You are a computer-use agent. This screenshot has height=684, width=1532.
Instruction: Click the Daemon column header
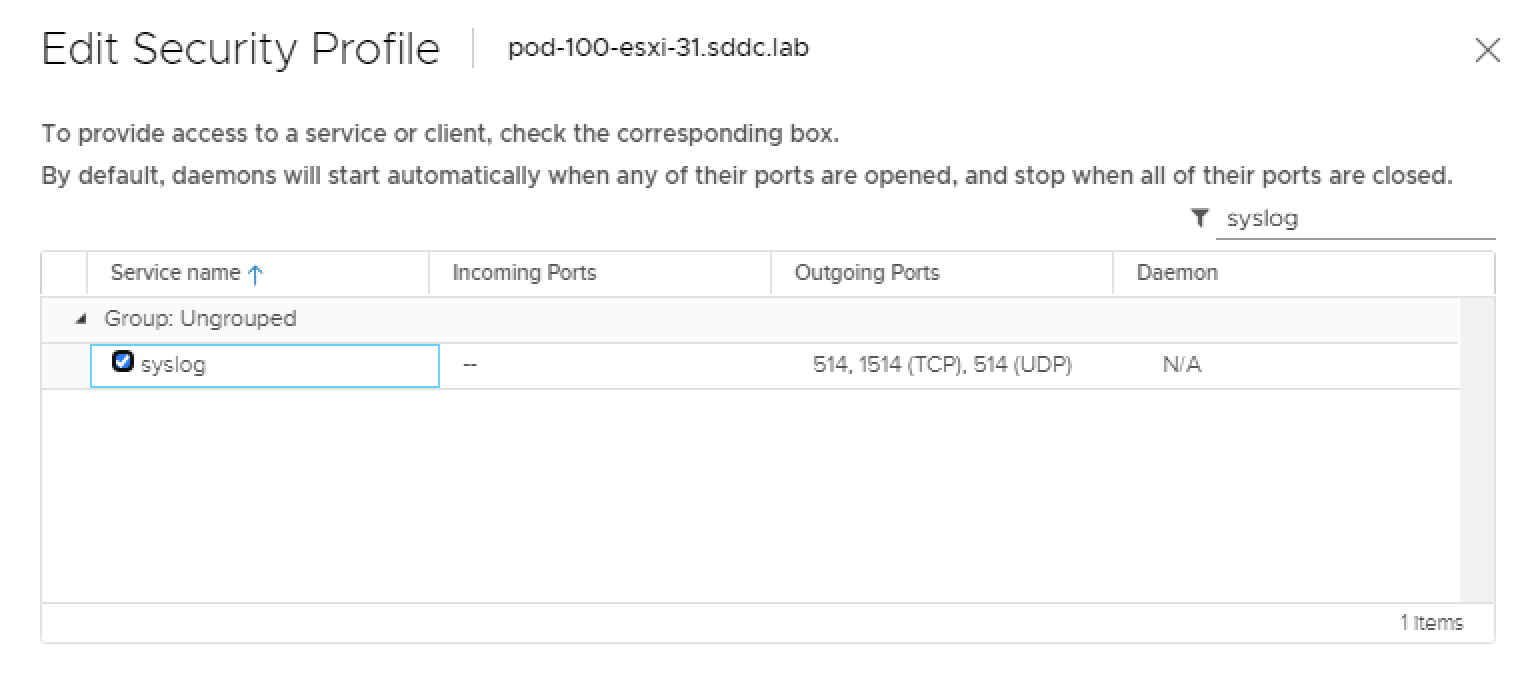[x=1177, y=273]
